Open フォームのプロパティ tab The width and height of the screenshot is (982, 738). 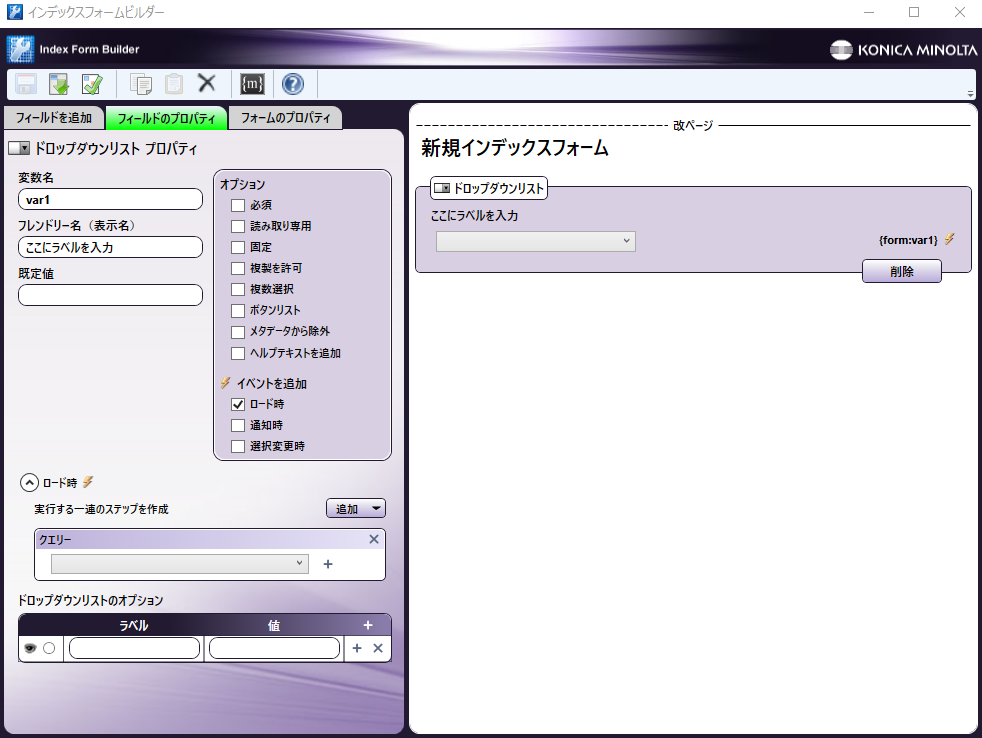click(286, 118)
